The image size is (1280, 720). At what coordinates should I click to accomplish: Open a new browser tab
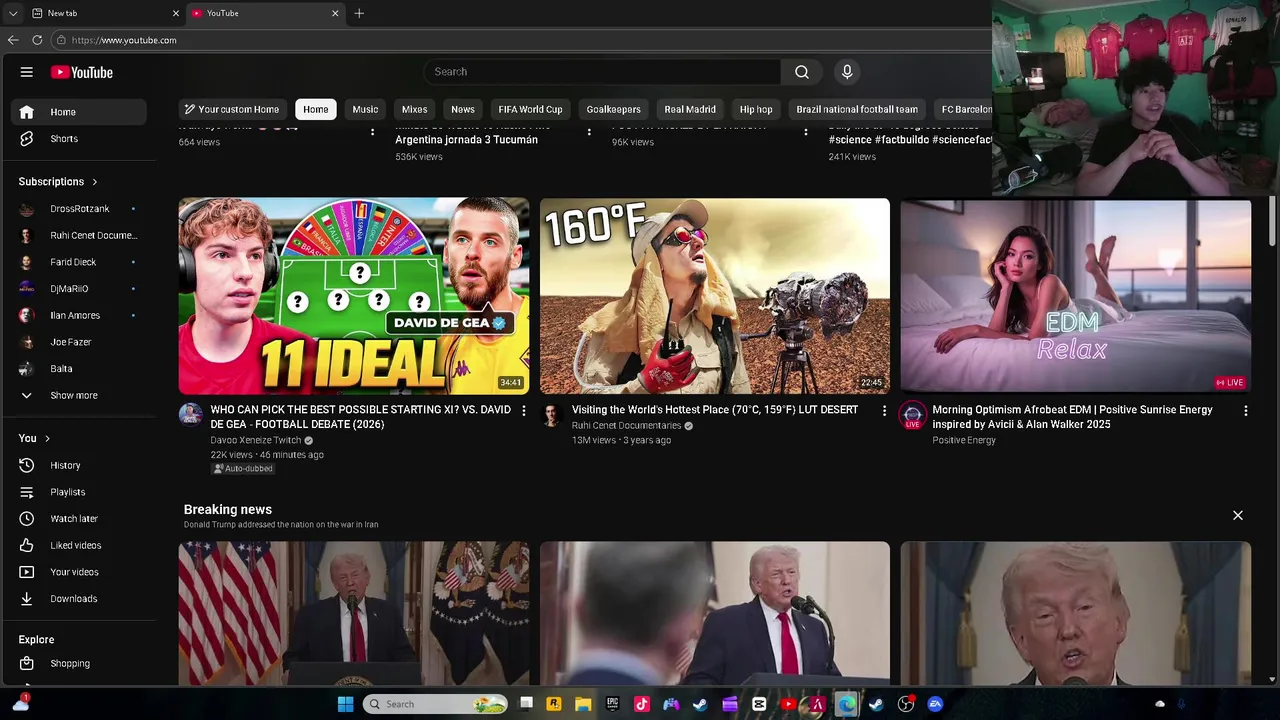(359, 13)
